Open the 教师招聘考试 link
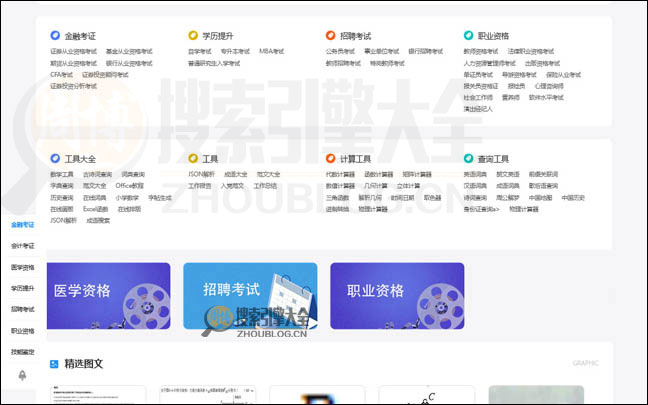The height and width of the screenshot is (405, 648). [x=343, y=63]
